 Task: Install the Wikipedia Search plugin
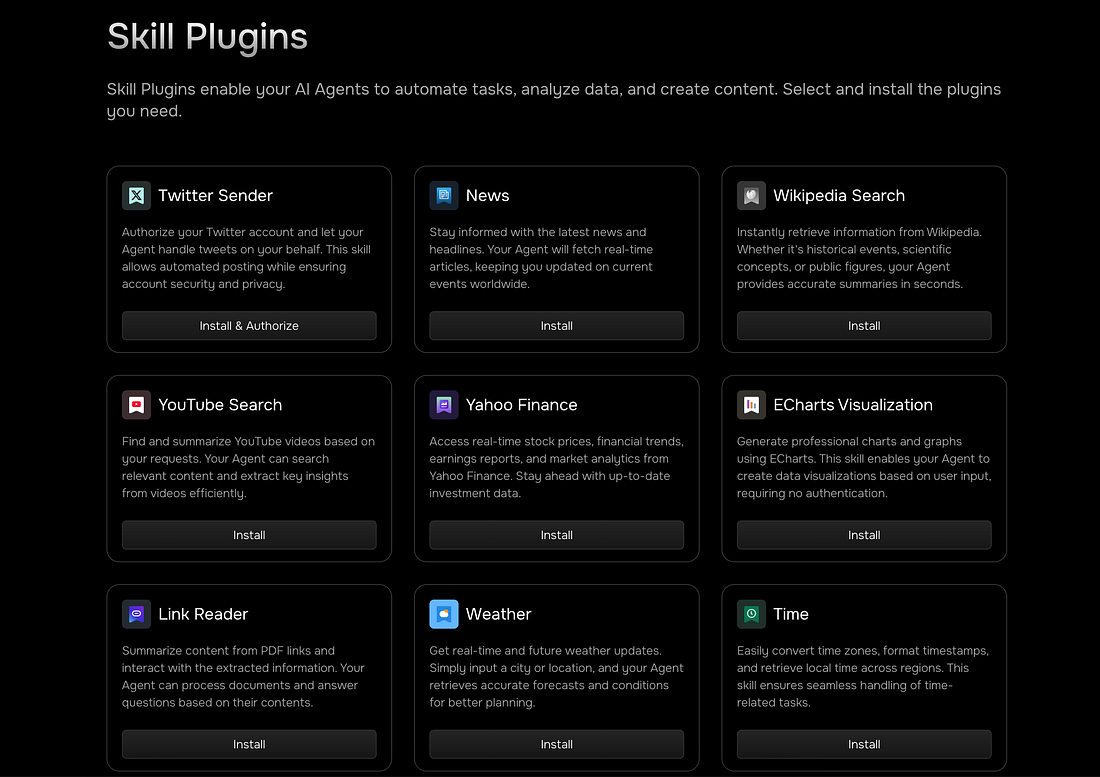864,326
